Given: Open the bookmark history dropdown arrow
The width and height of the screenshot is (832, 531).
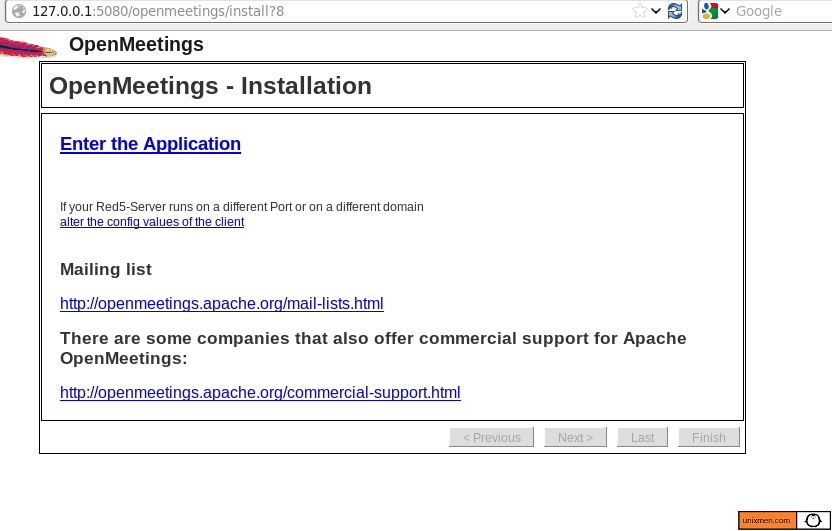Looking at the screenshot, I should pyautogui.click(x=656, y=11).
